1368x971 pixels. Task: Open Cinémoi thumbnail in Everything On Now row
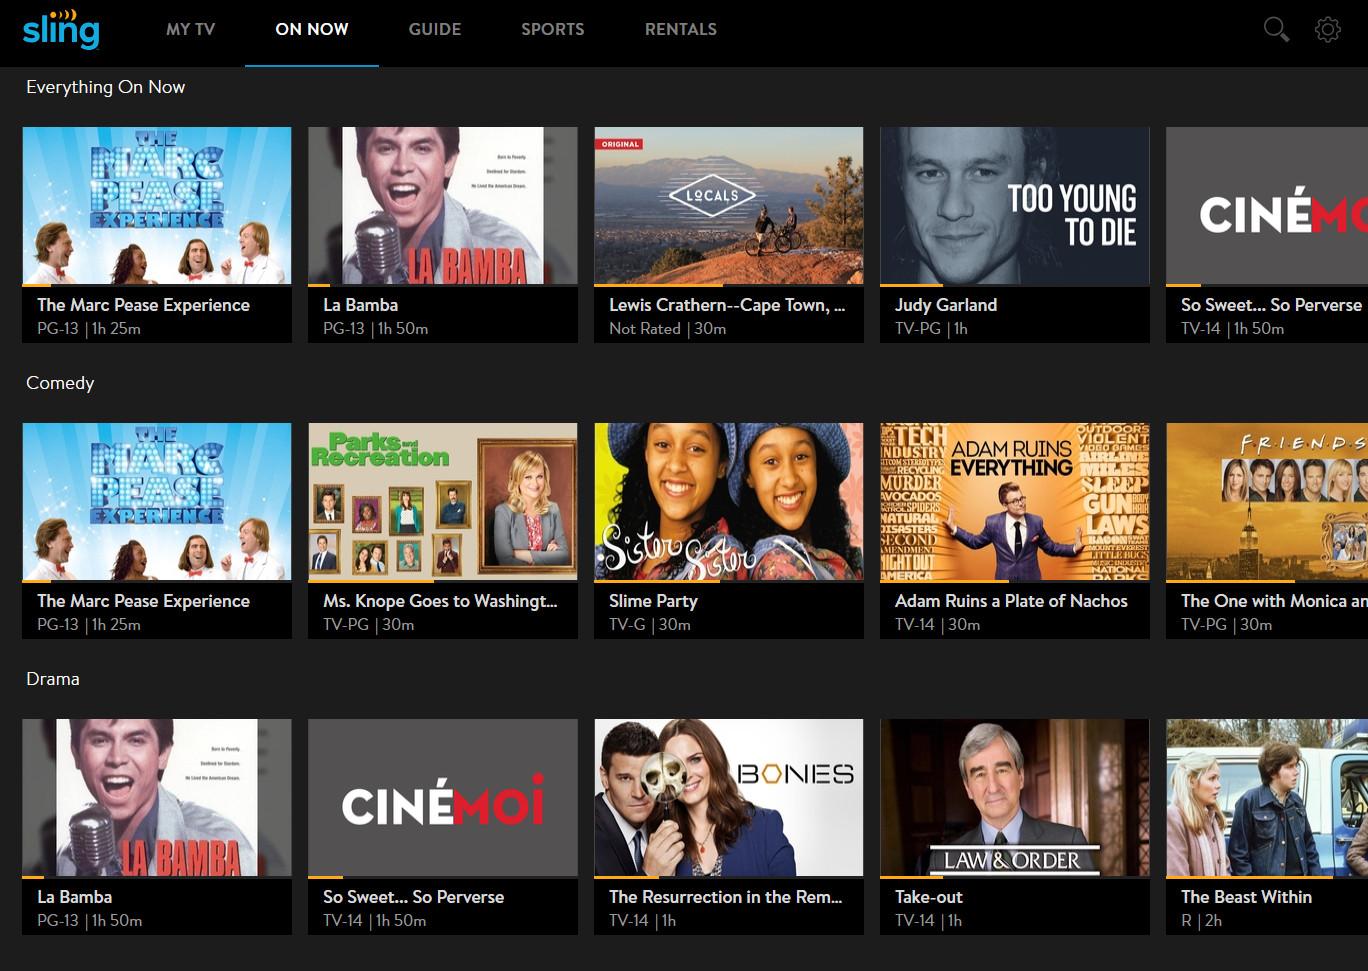click(1267, 206)
